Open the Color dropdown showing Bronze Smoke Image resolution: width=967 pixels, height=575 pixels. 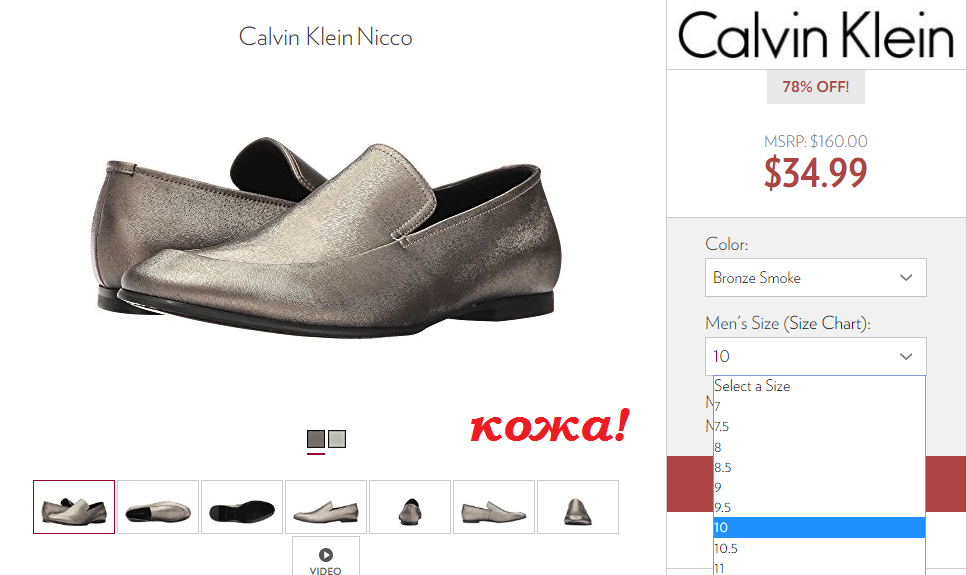point(815,278)
